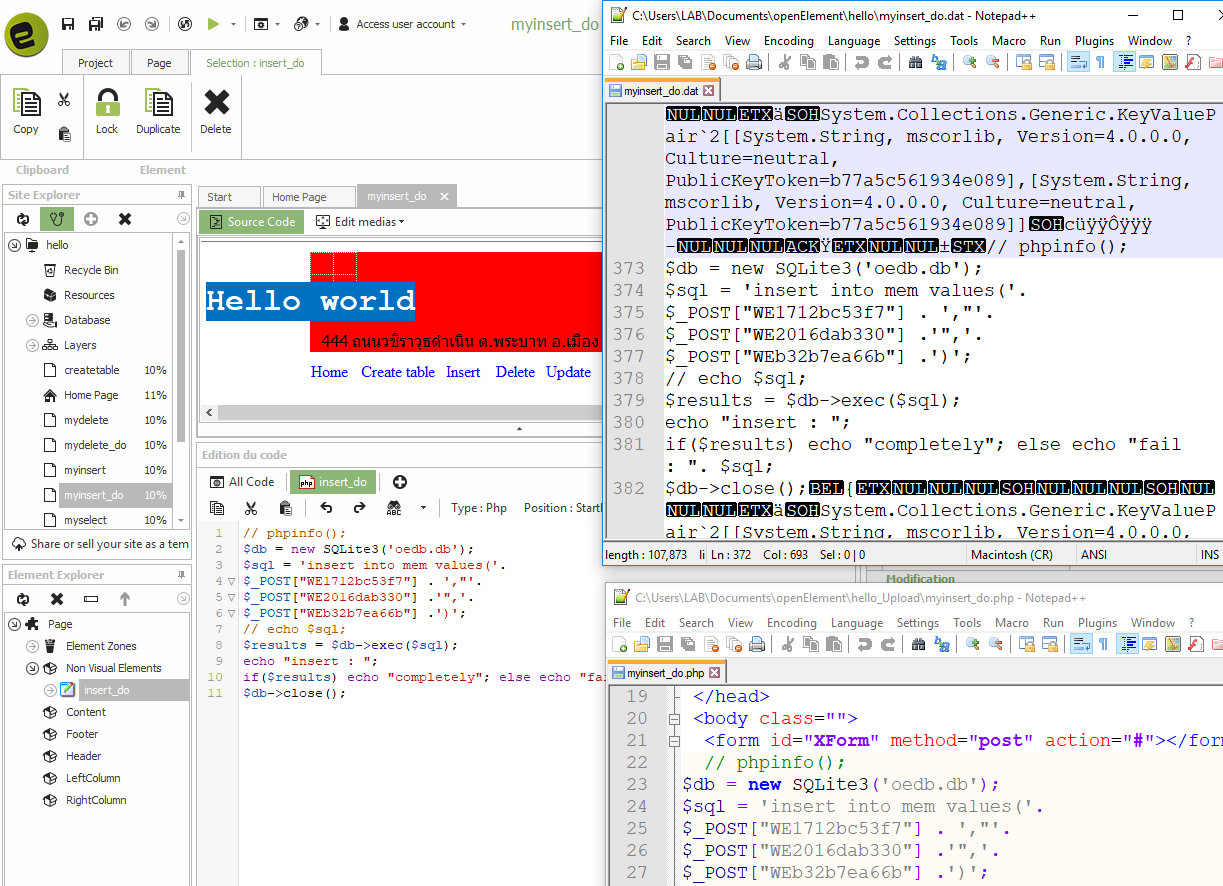Add a new code block with plus icon
The width and height of the screenshot is (1223, 886).
400,482
